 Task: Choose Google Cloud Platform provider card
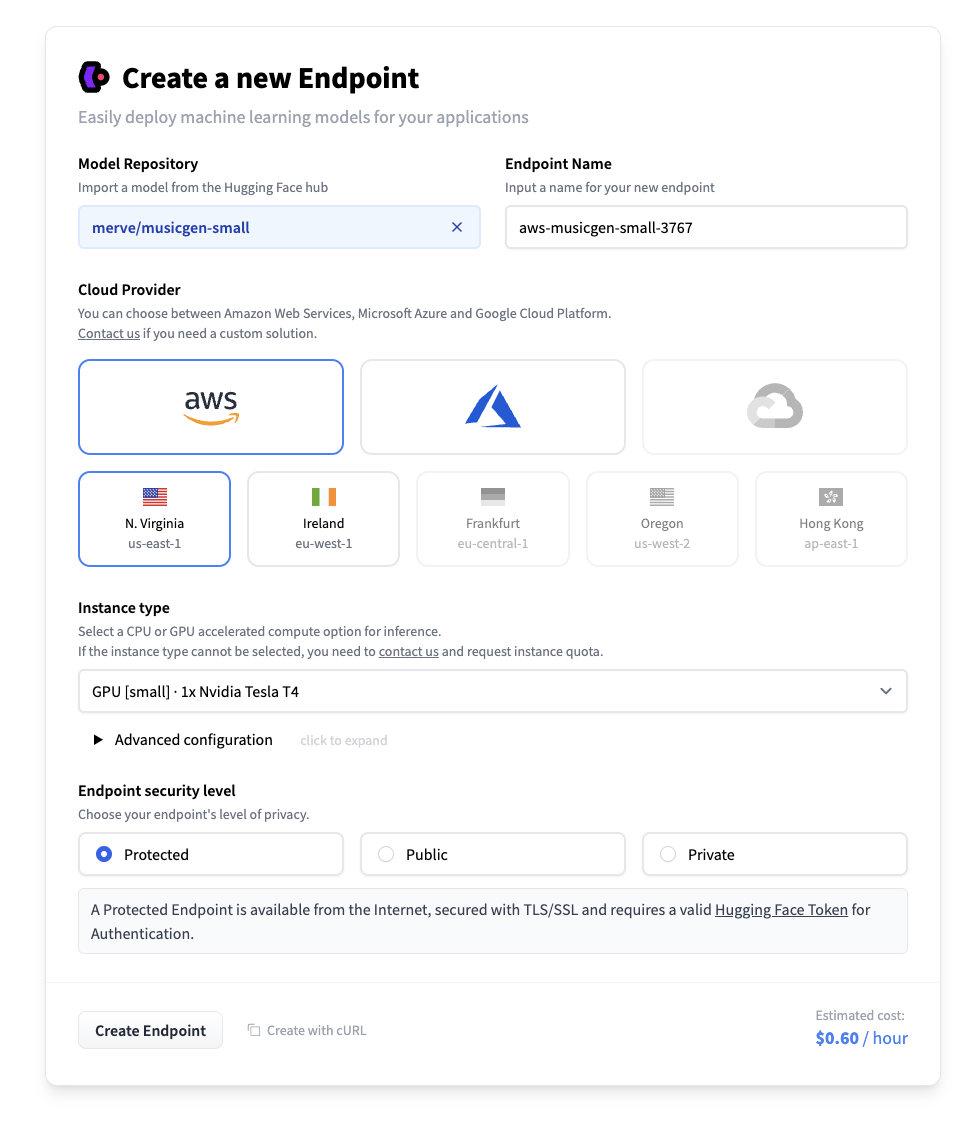(x=775, y=407)
